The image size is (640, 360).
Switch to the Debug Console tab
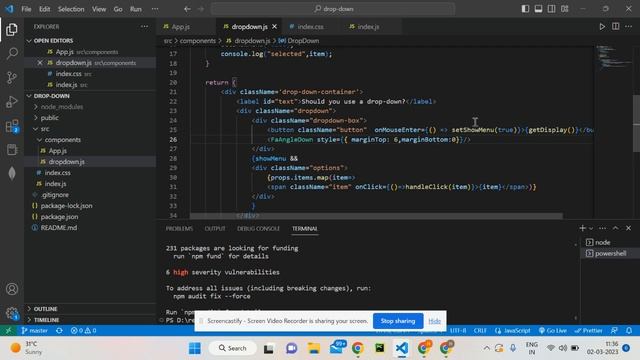258,229
